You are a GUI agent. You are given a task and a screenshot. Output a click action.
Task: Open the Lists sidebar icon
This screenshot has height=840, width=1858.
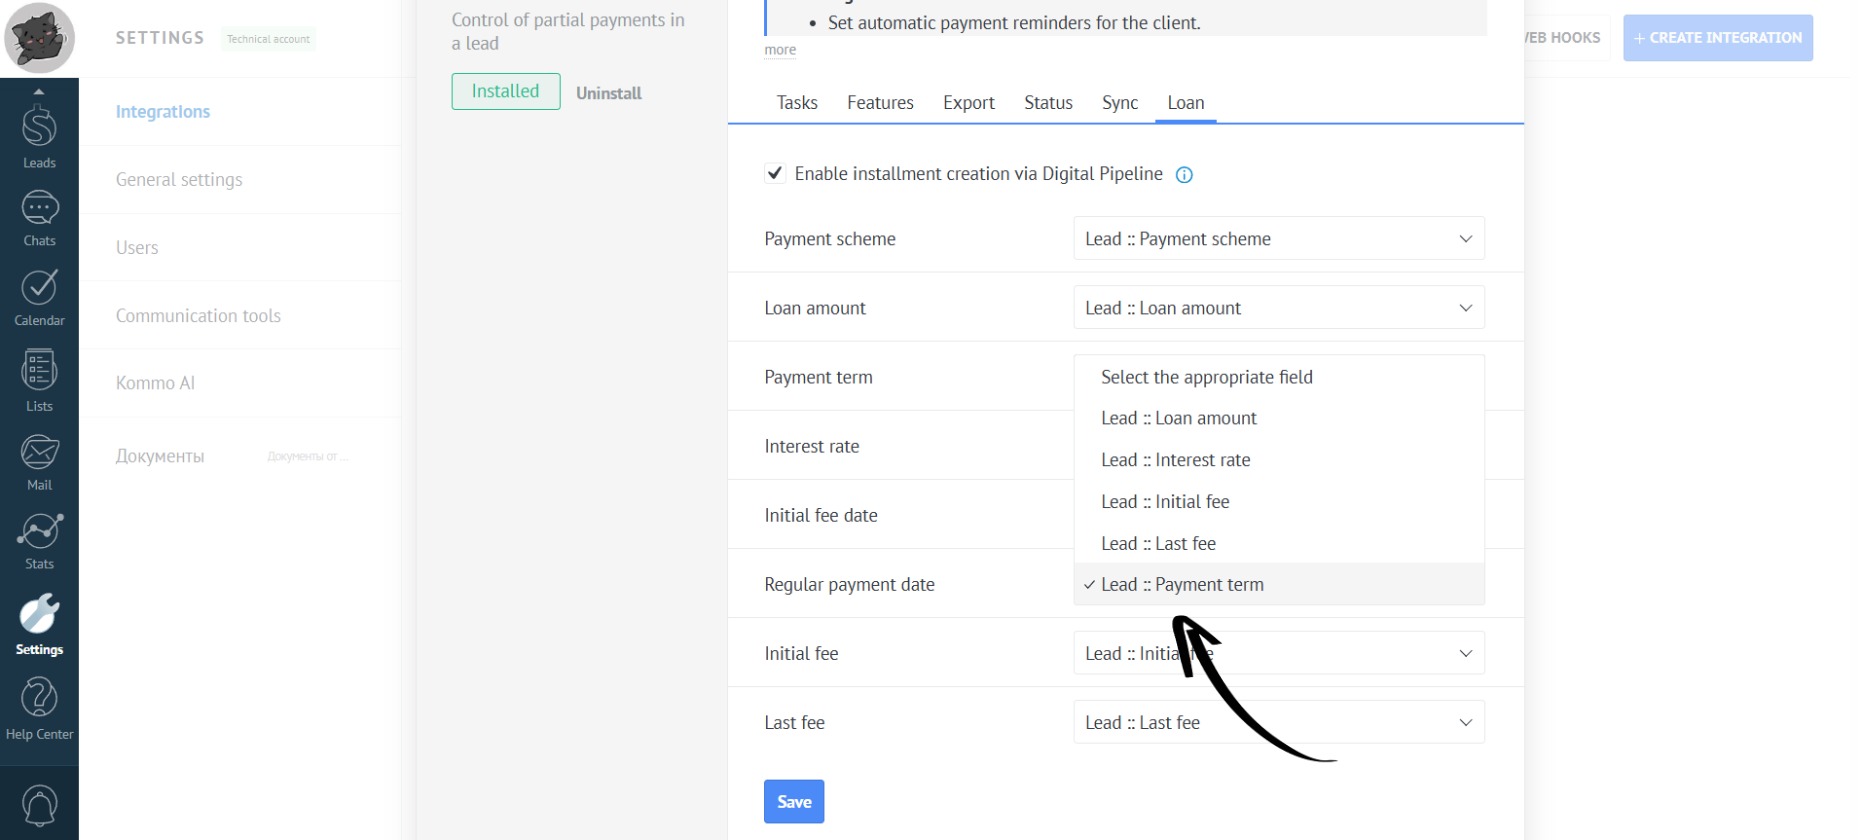pyautogui.click(x=39, y=380)
